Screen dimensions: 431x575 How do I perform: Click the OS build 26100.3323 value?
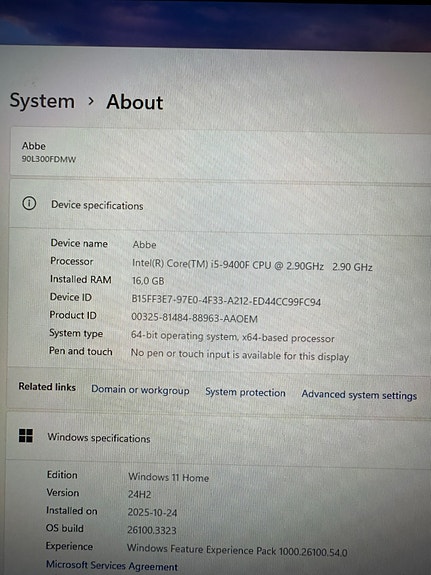coord(152,530)
